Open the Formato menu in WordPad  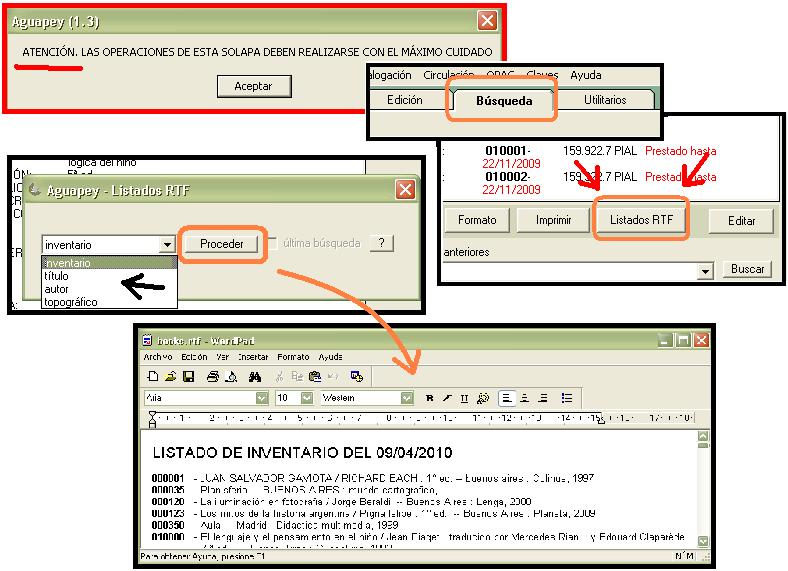click(293, 357)
